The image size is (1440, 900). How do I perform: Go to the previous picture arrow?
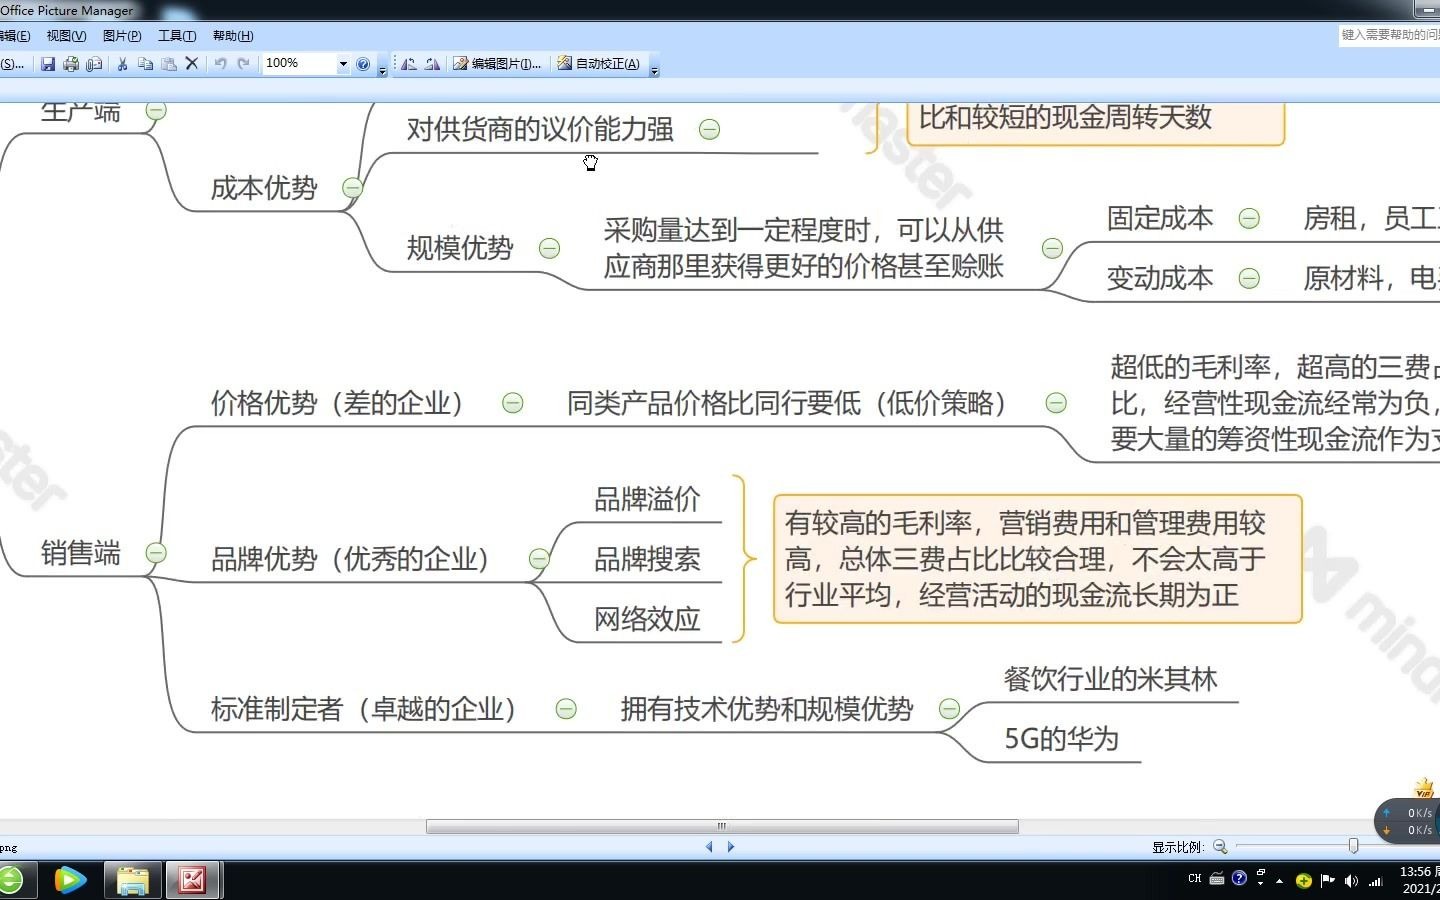(709, 847)
